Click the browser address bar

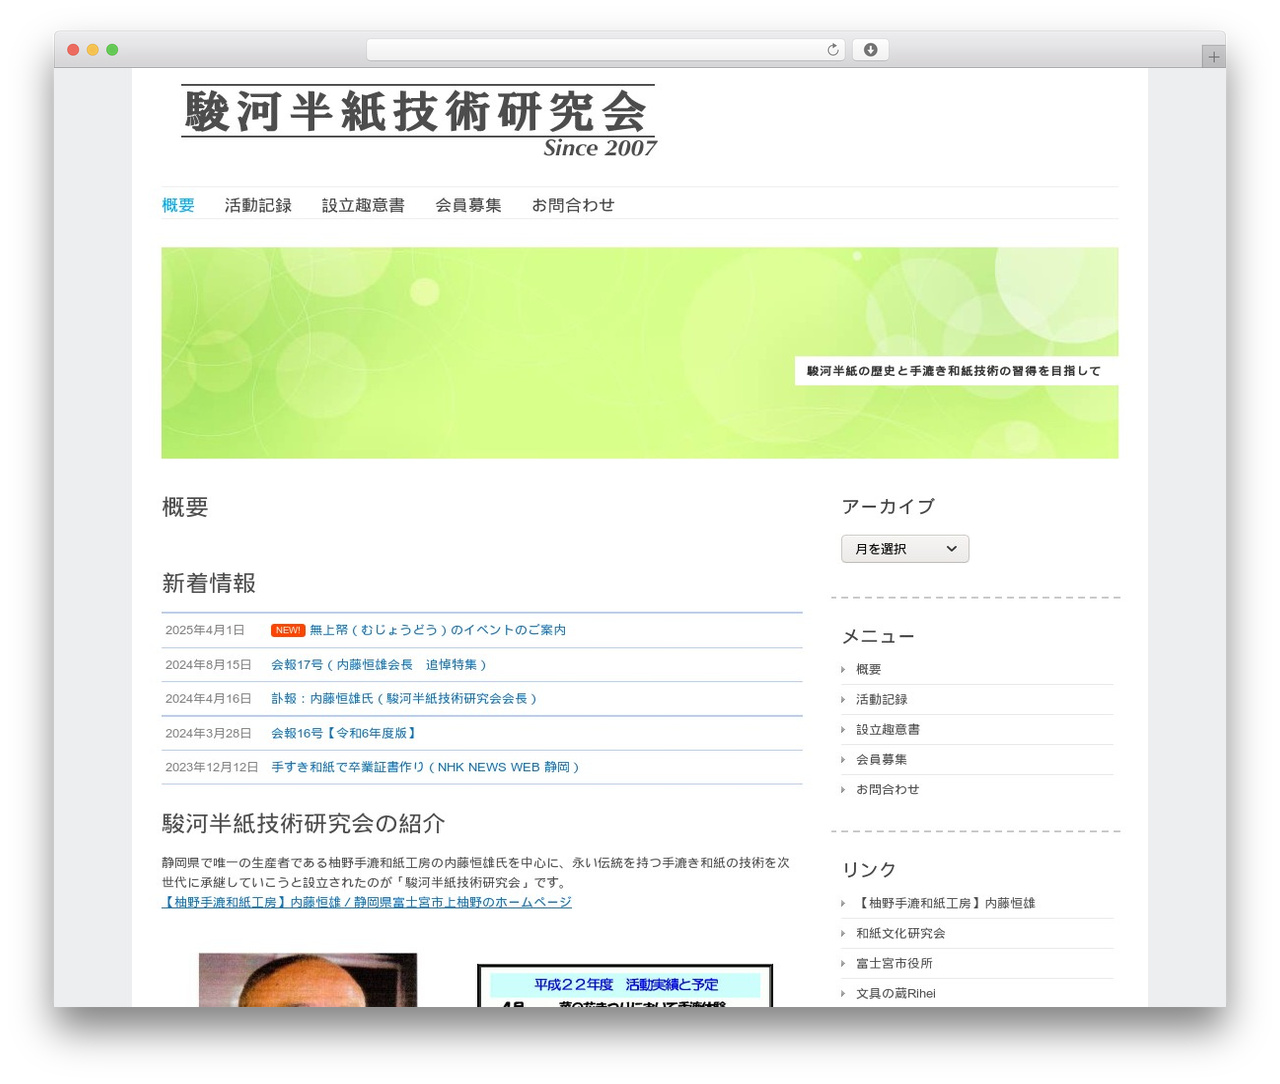(605, 50)
